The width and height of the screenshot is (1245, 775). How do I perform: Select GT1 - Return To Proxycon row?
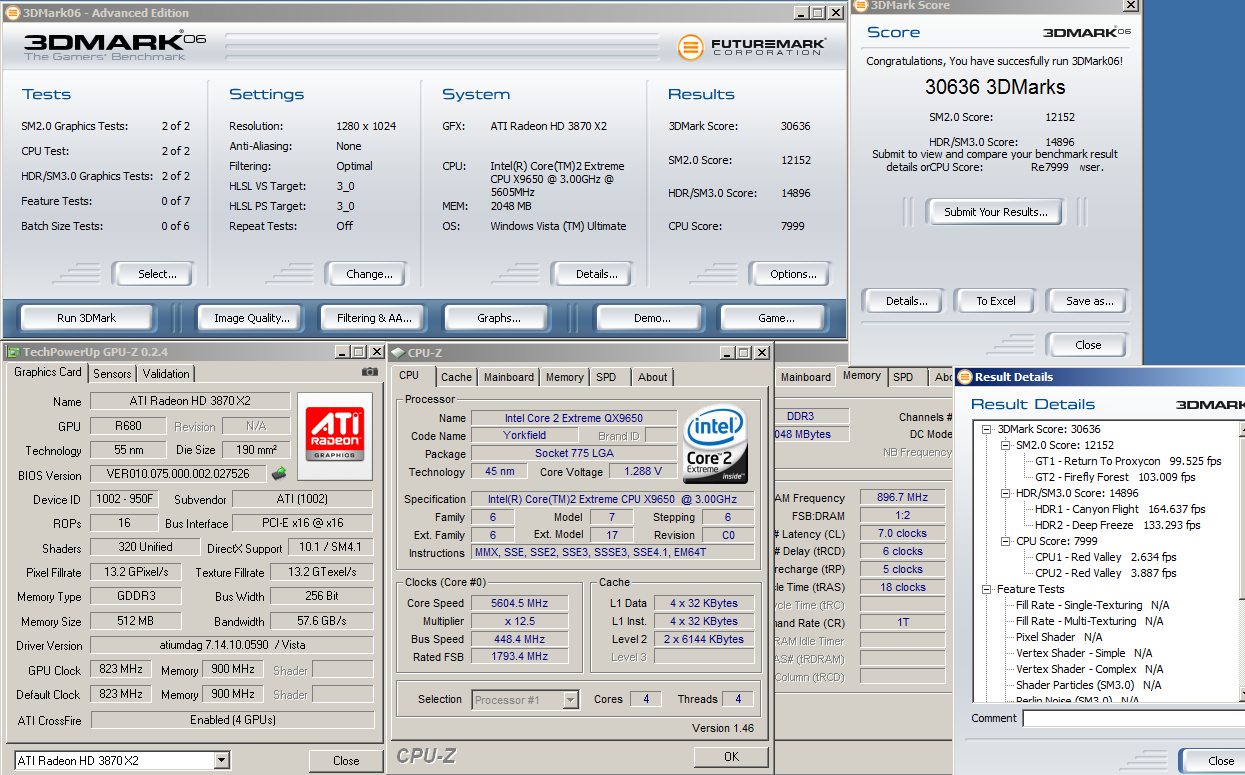(1128, 461)
